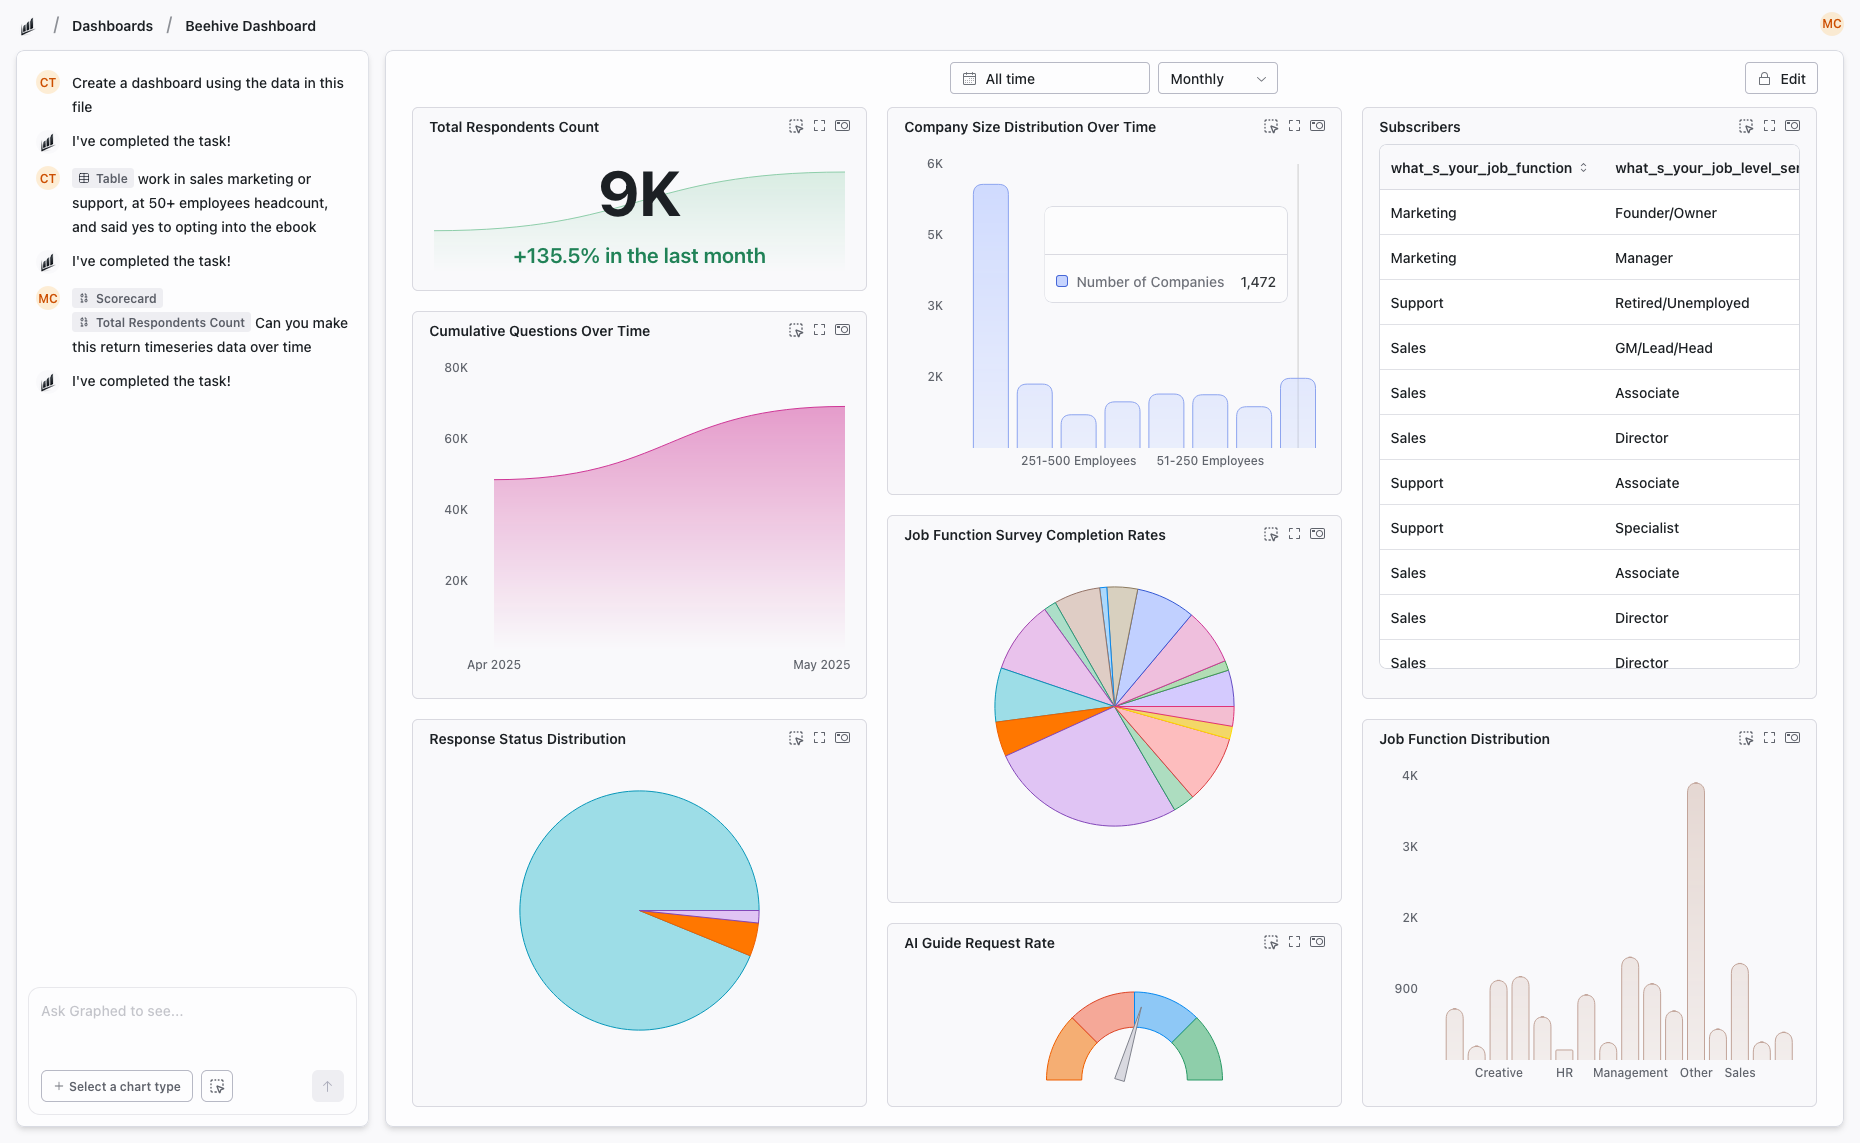Toggle edit lock using the Edit button
The width and height of the screenshot is (1860, 1143).
[1781, 78]
